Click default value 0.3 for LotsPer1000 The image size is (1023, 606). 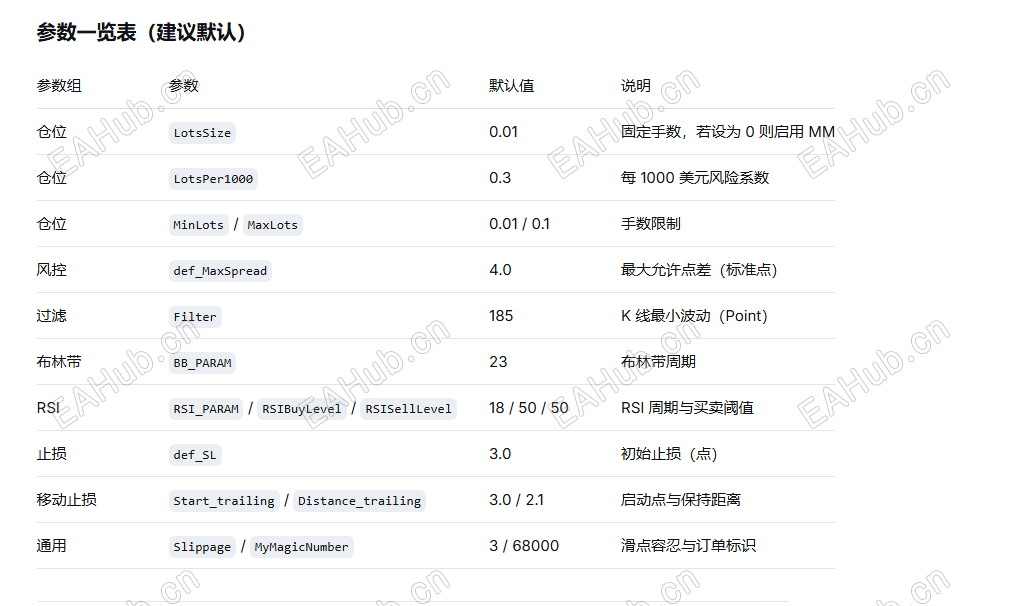[x=500, y=177]
